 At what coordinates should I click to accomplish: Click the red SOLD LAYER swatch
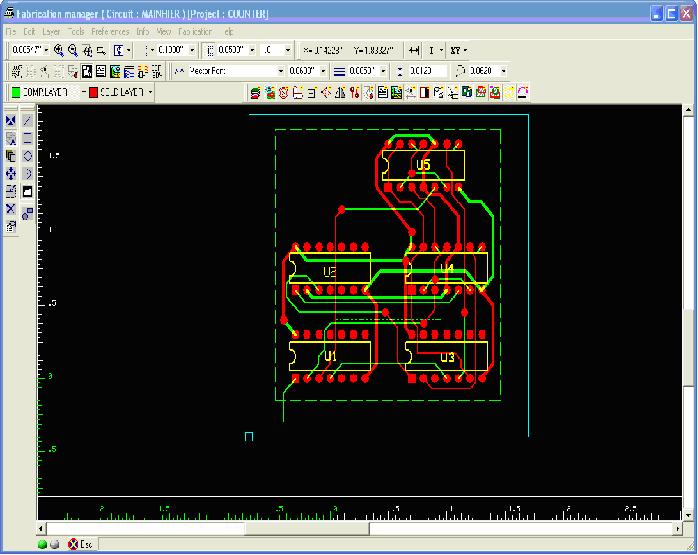[x=93, y=92]
